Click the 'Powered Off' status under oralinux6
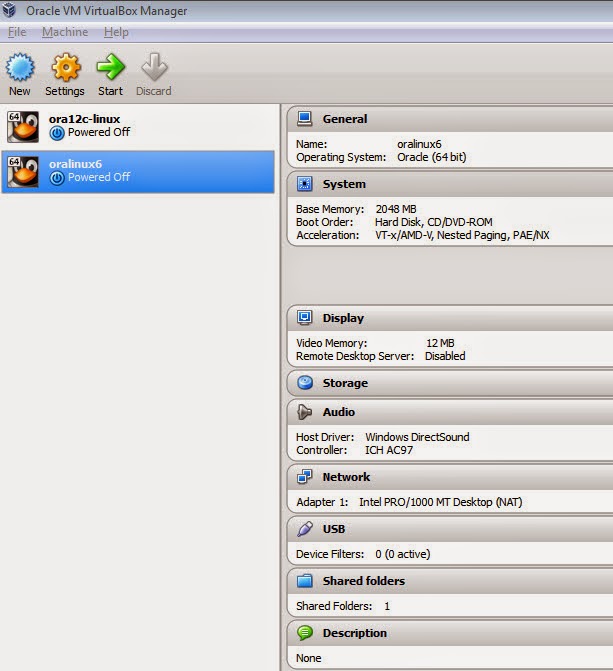 [x=99, y=177]
